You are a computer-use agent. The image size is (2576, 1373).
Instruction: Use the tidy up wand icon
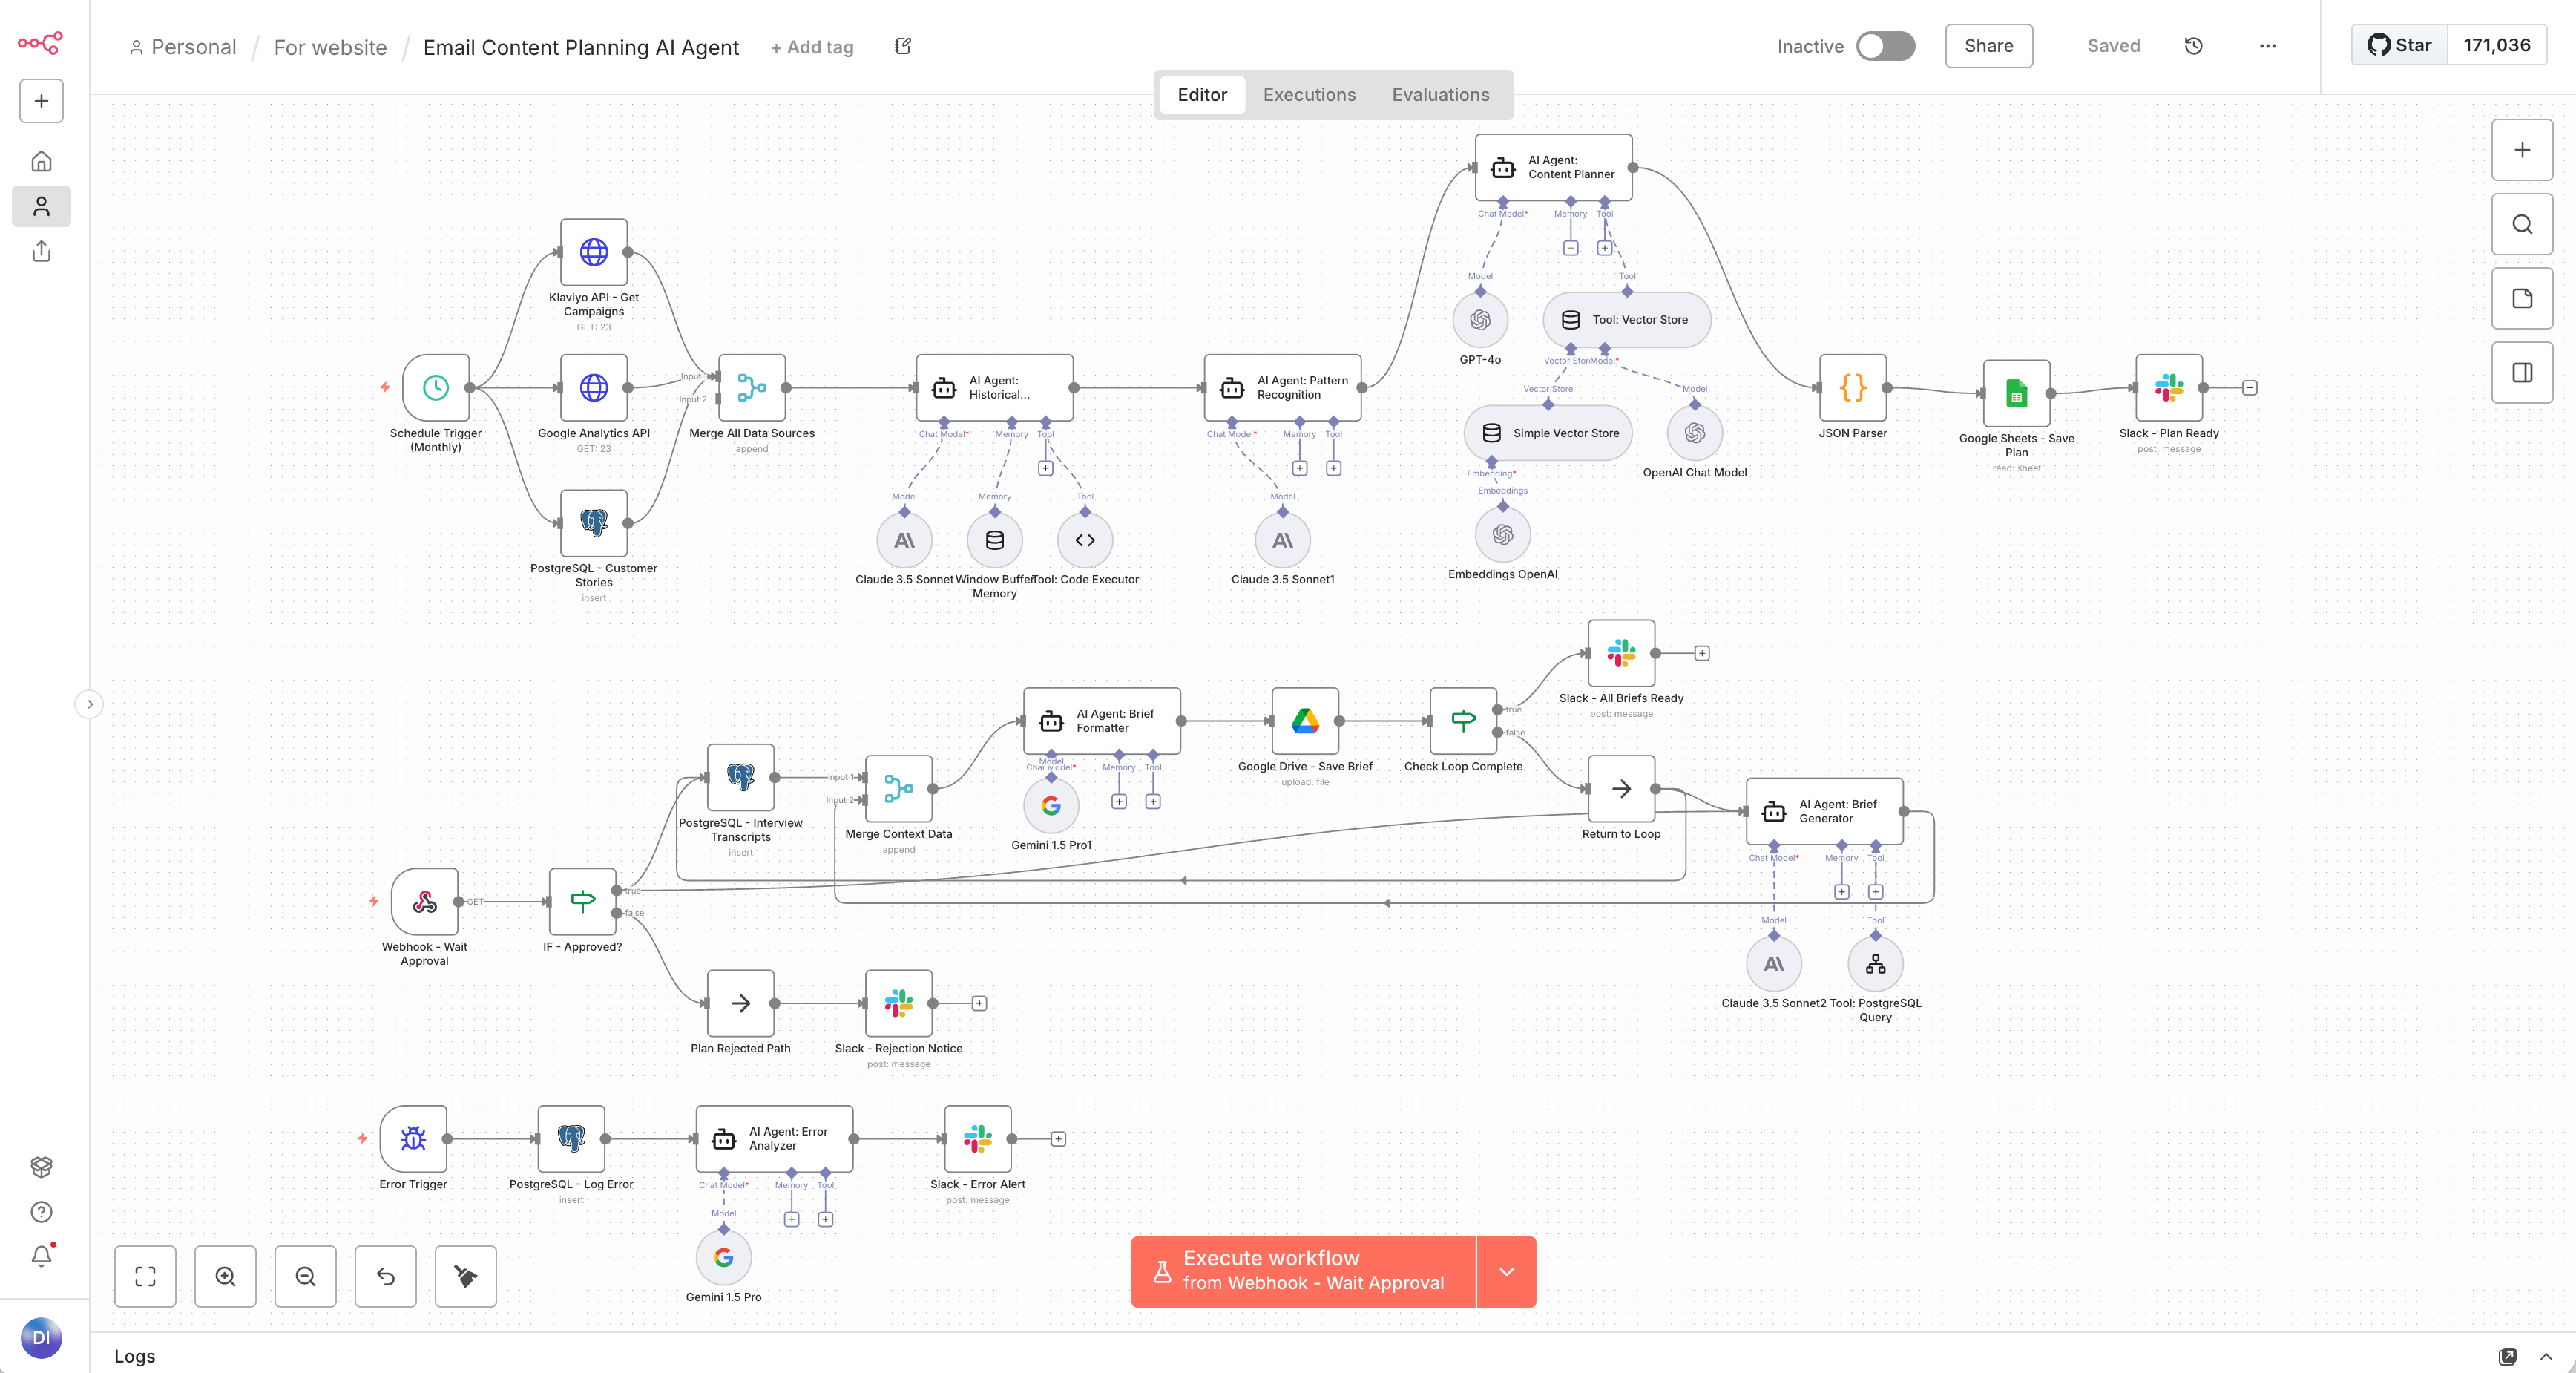[x=465, y=1276]
